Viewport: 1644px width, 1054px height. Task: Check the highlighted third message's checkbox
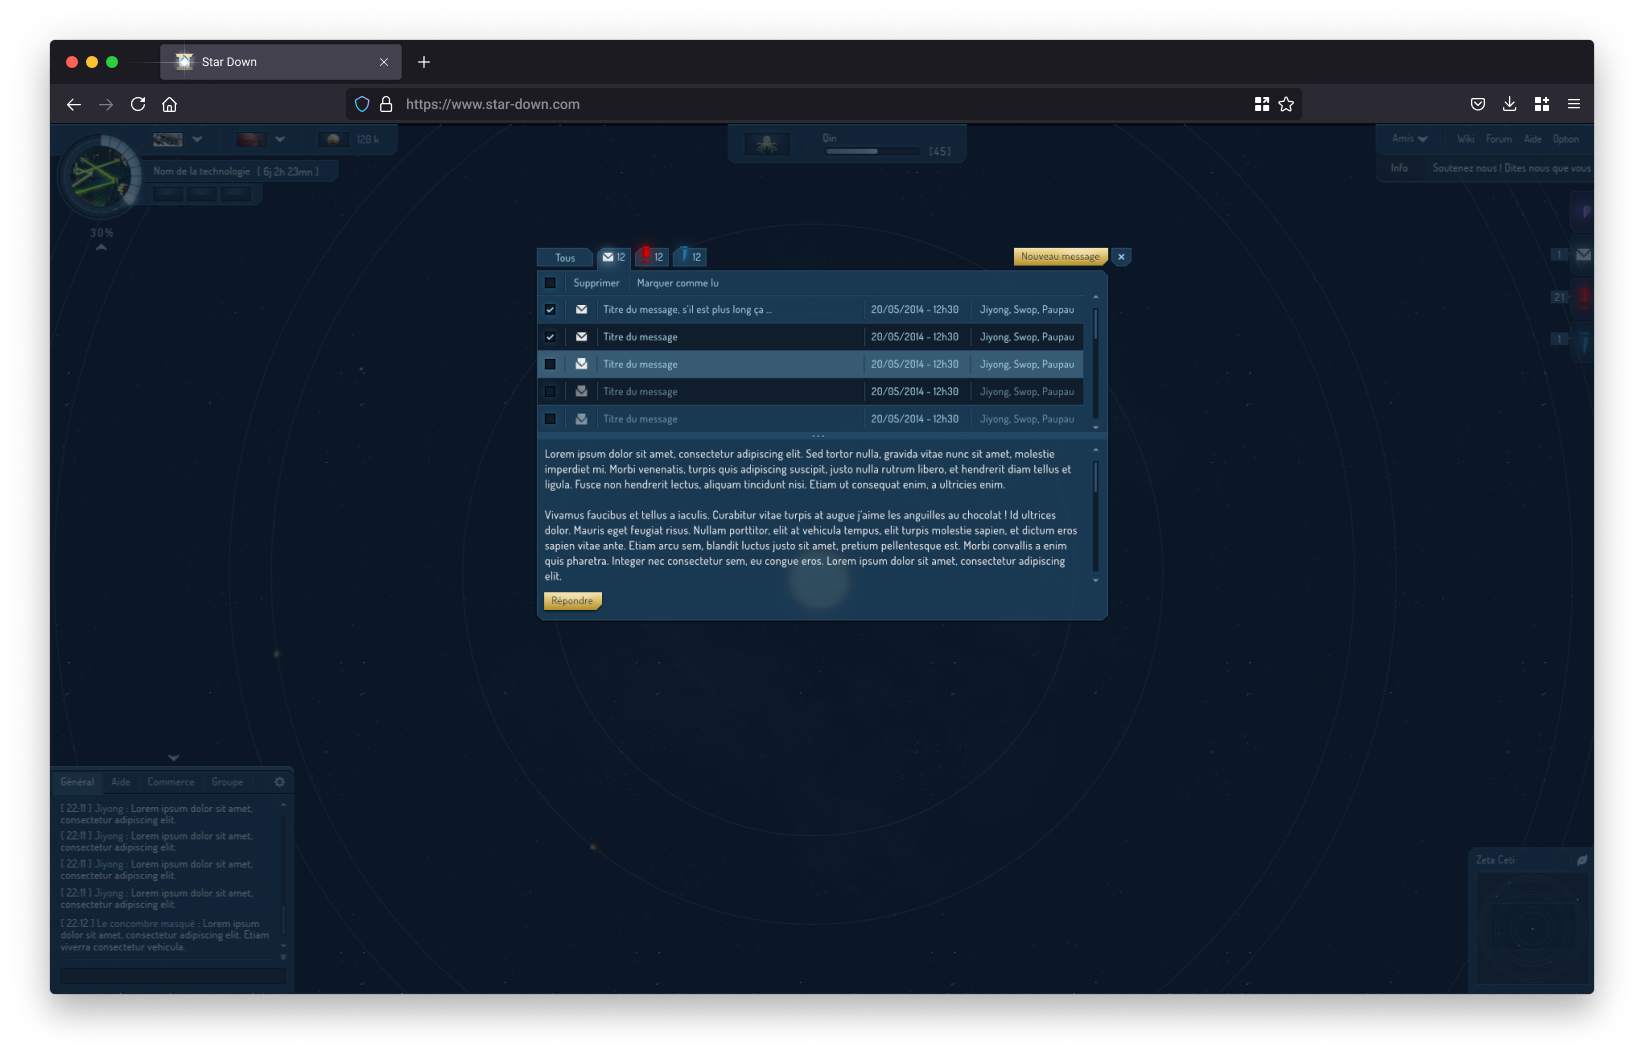550,364
